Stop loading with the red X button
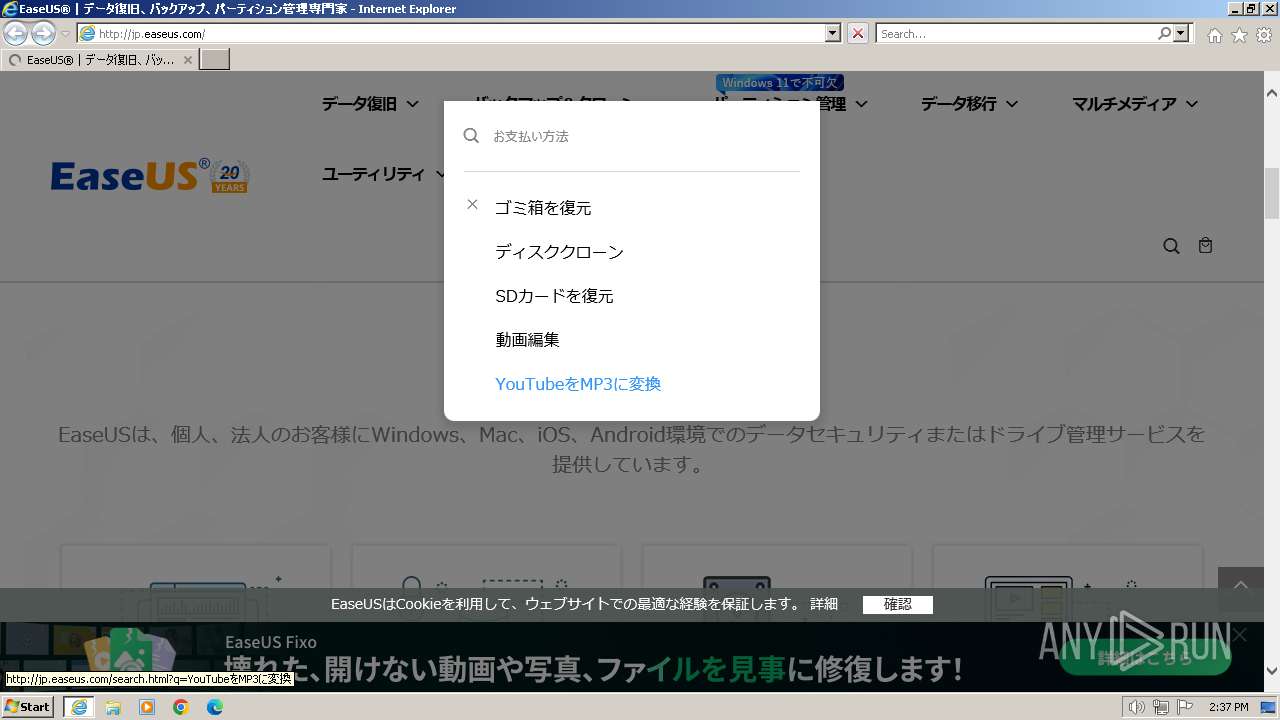 pos(858,33)
